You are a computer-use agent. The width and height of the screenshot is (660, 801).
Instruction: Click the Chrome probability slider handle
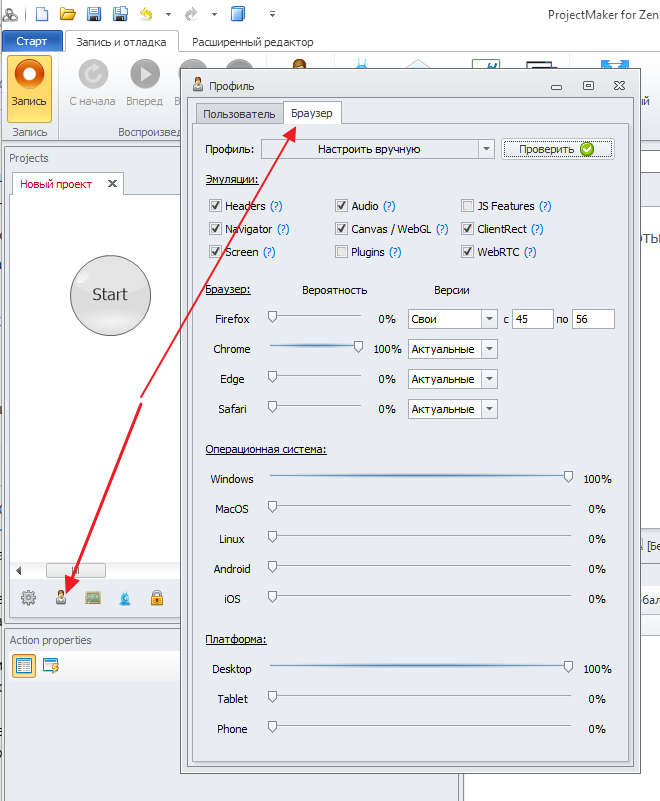(x=359, y=347)
